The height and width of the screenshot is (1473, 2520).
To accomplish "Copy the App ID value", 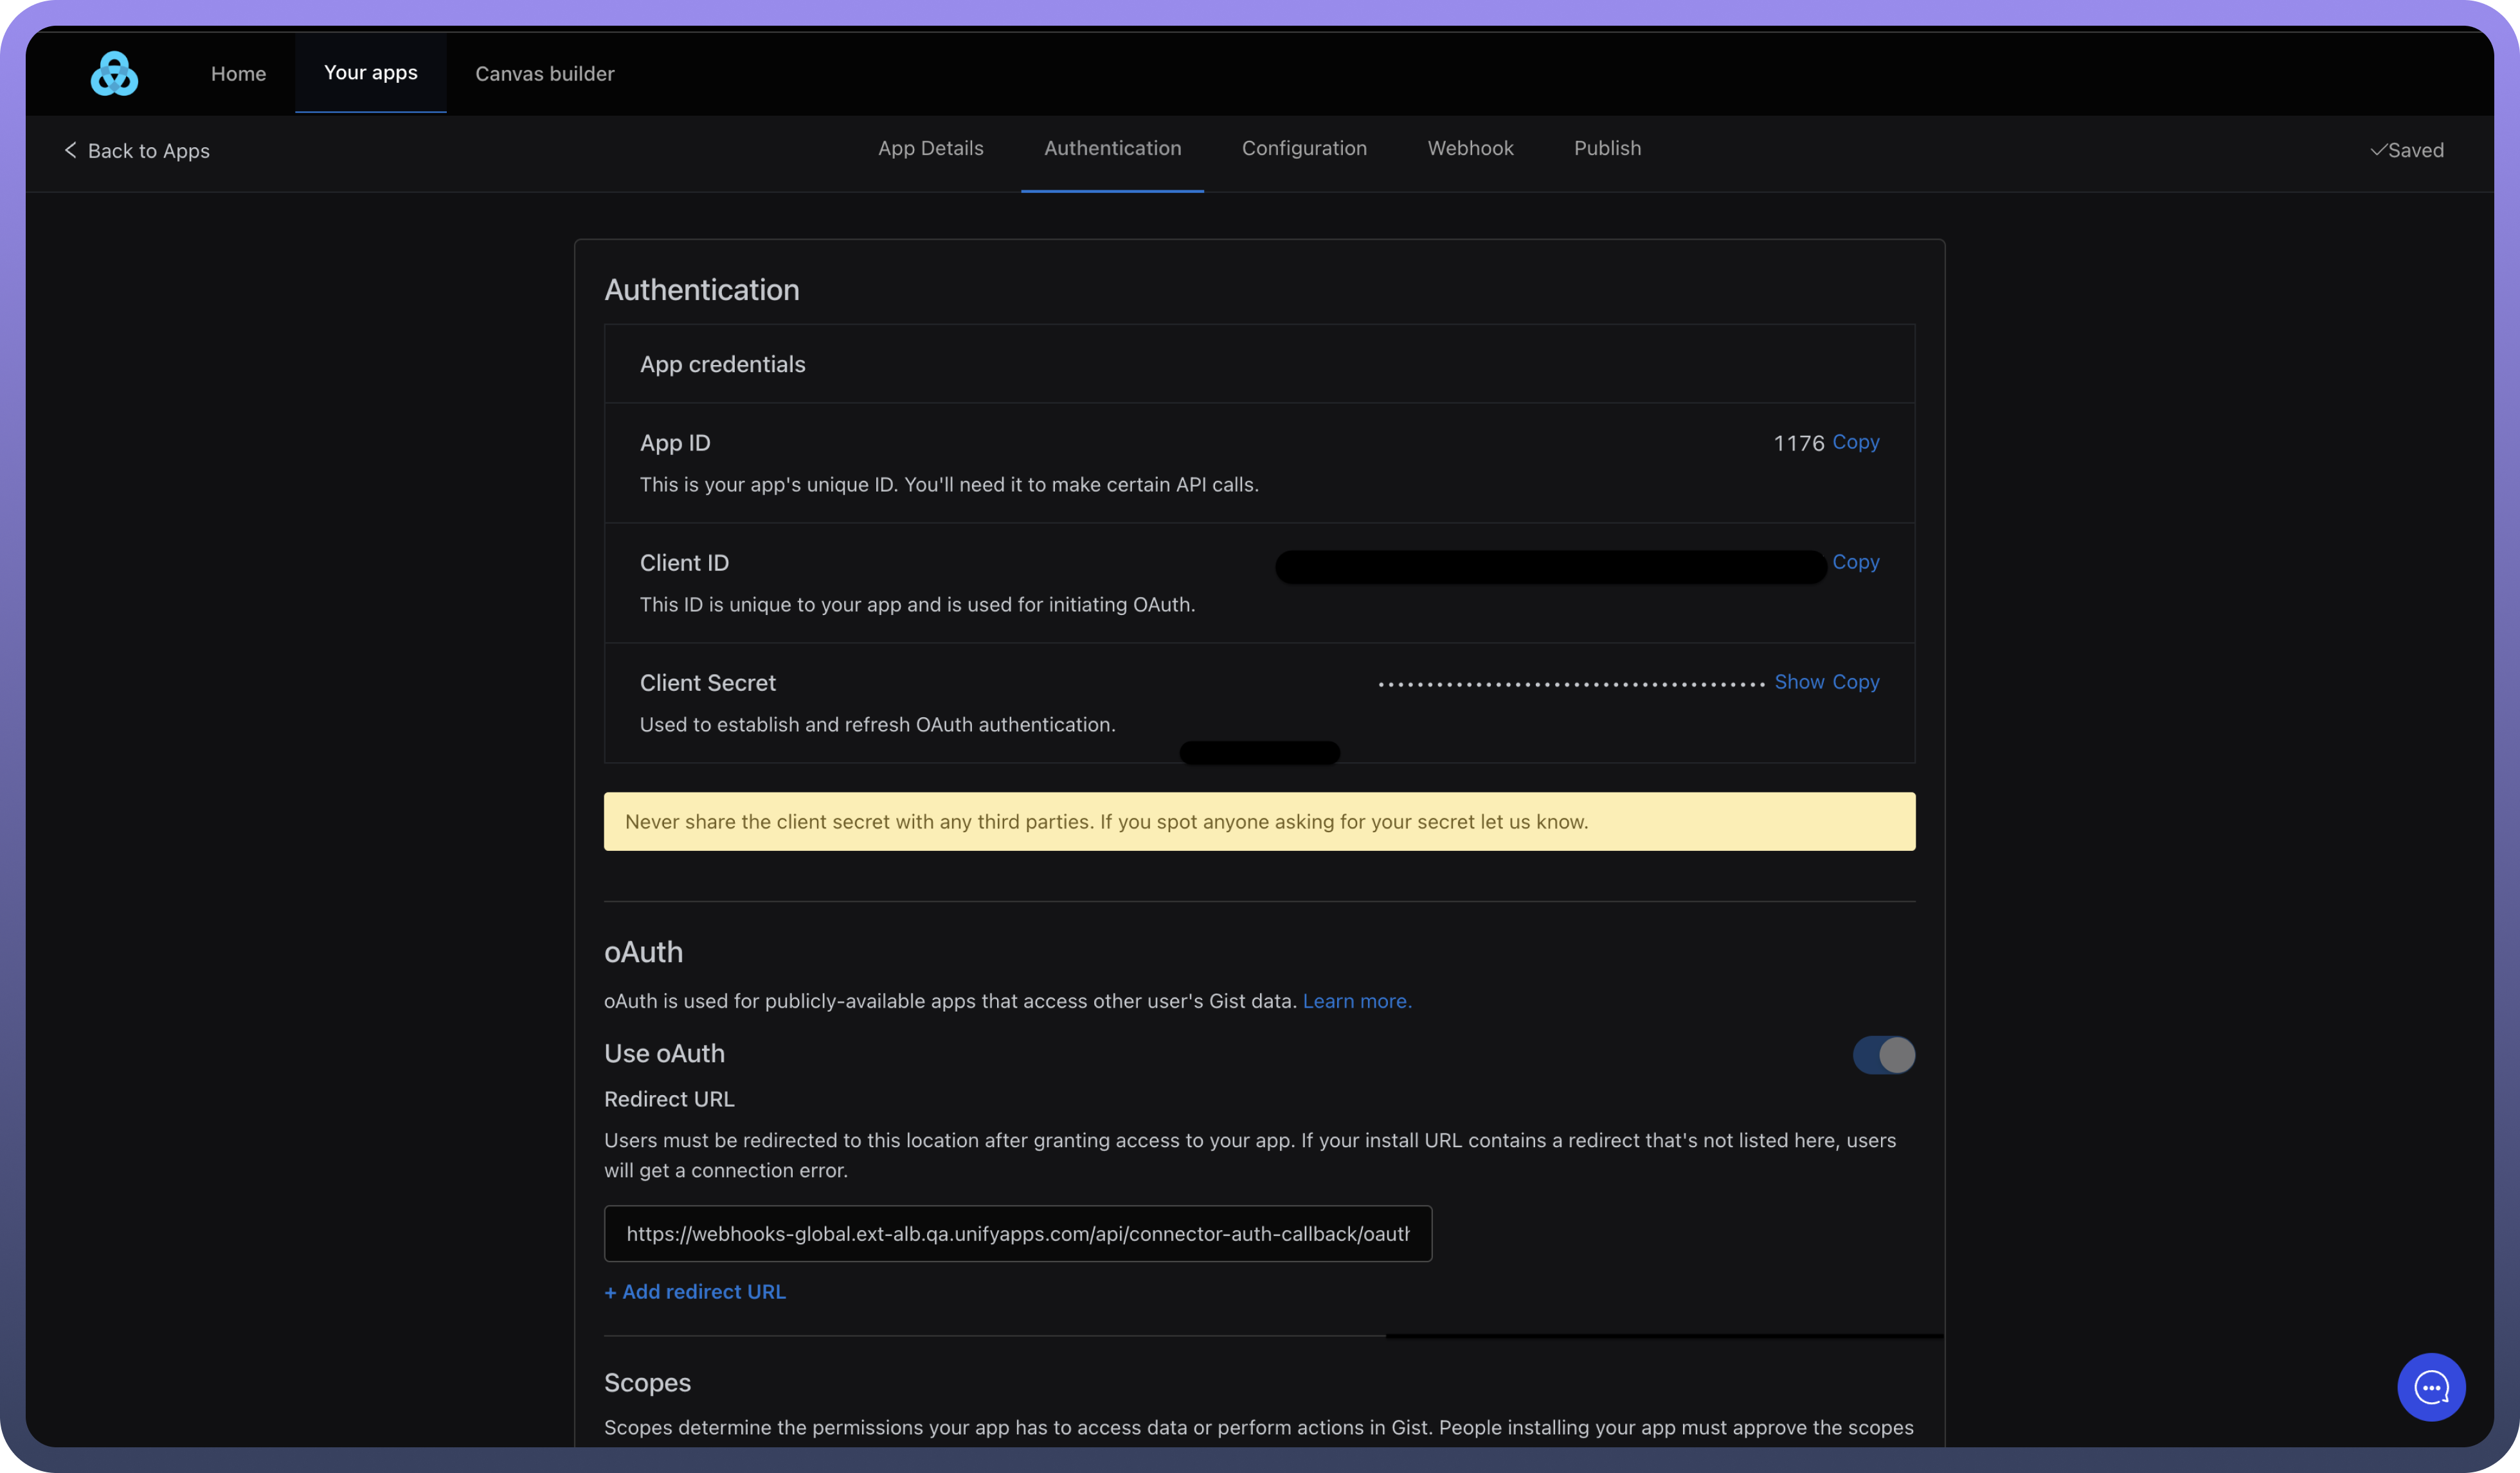I will point(1855,442).
